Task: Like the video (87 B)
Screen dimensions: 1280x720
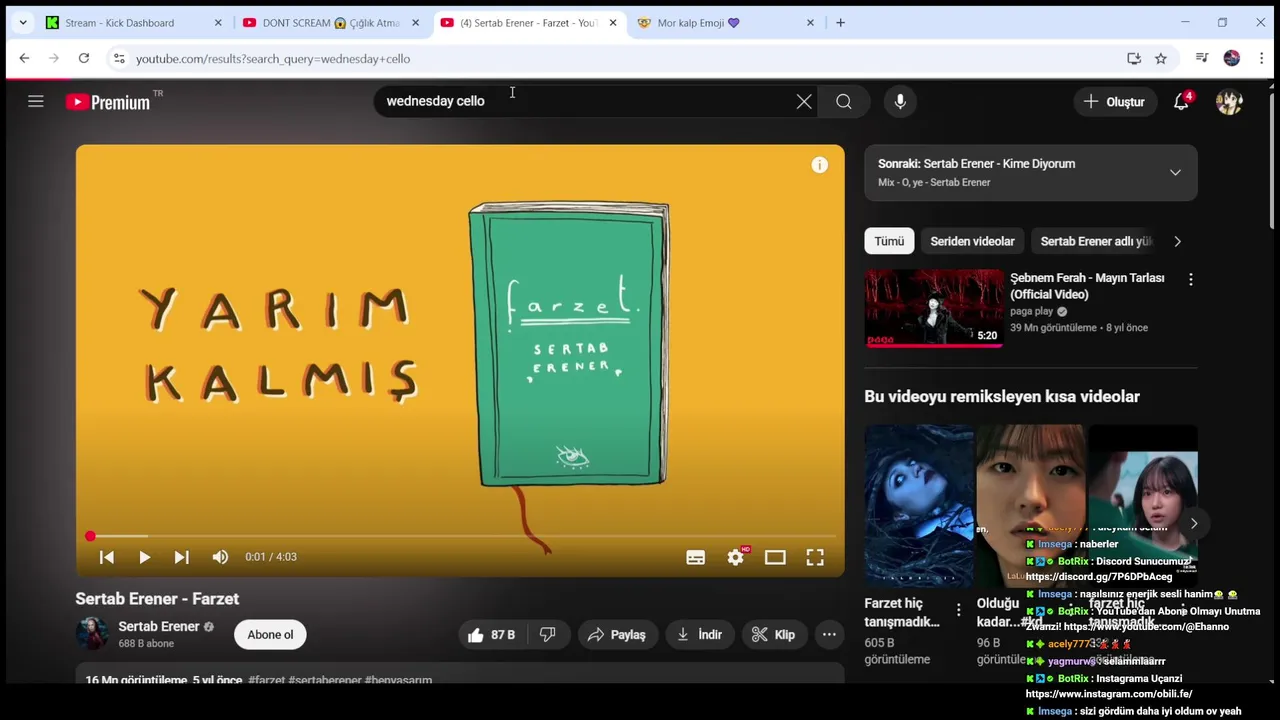Action: point(492,635)
